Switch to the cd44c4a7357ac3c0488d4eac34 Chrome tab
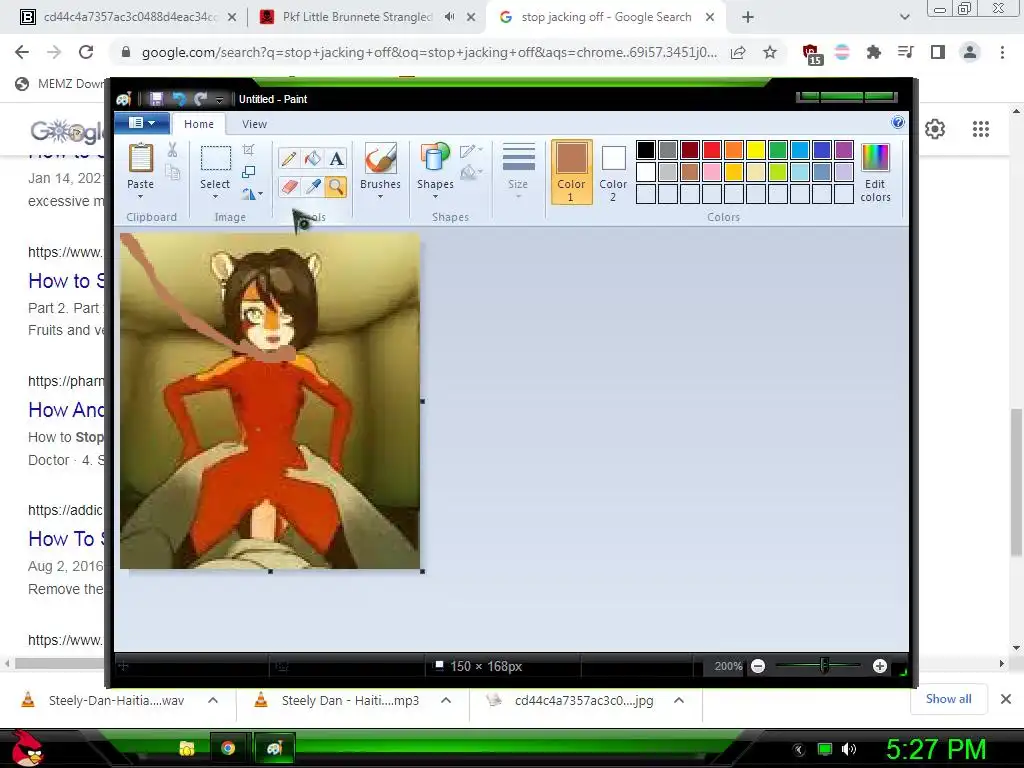This screenshot has width=1024, height=768. pyautogui.click(x=128, y=17)
